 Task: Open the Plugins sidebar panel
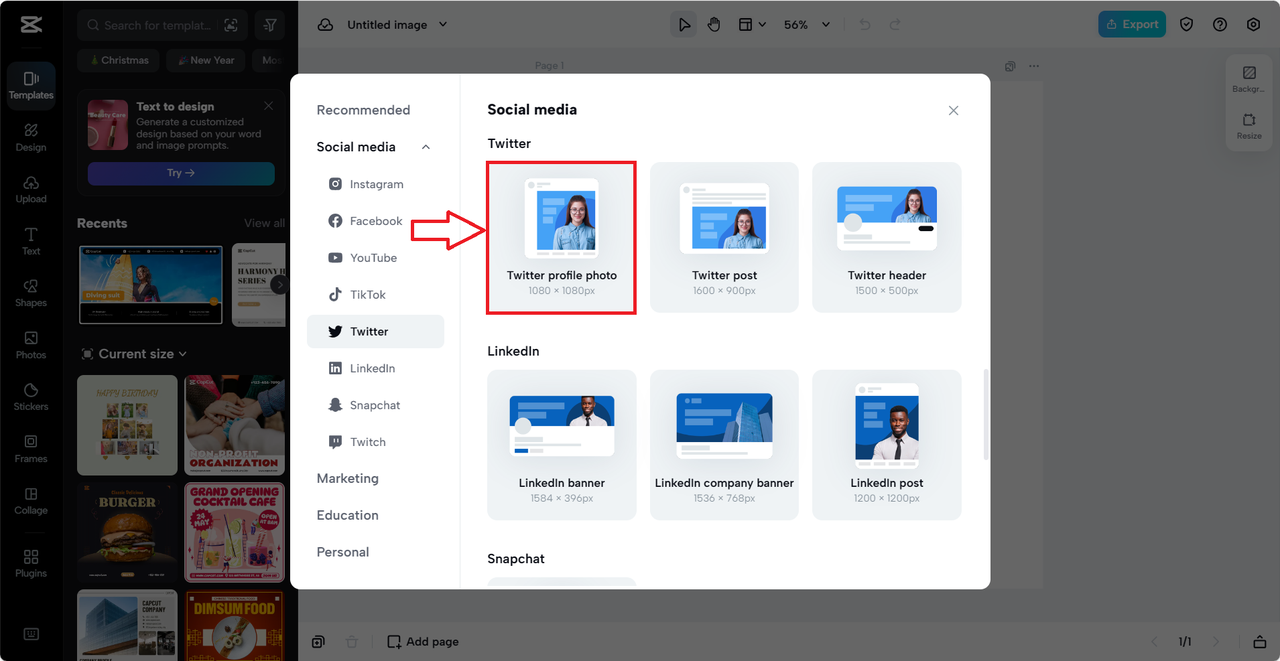click(x=31, y=563)
